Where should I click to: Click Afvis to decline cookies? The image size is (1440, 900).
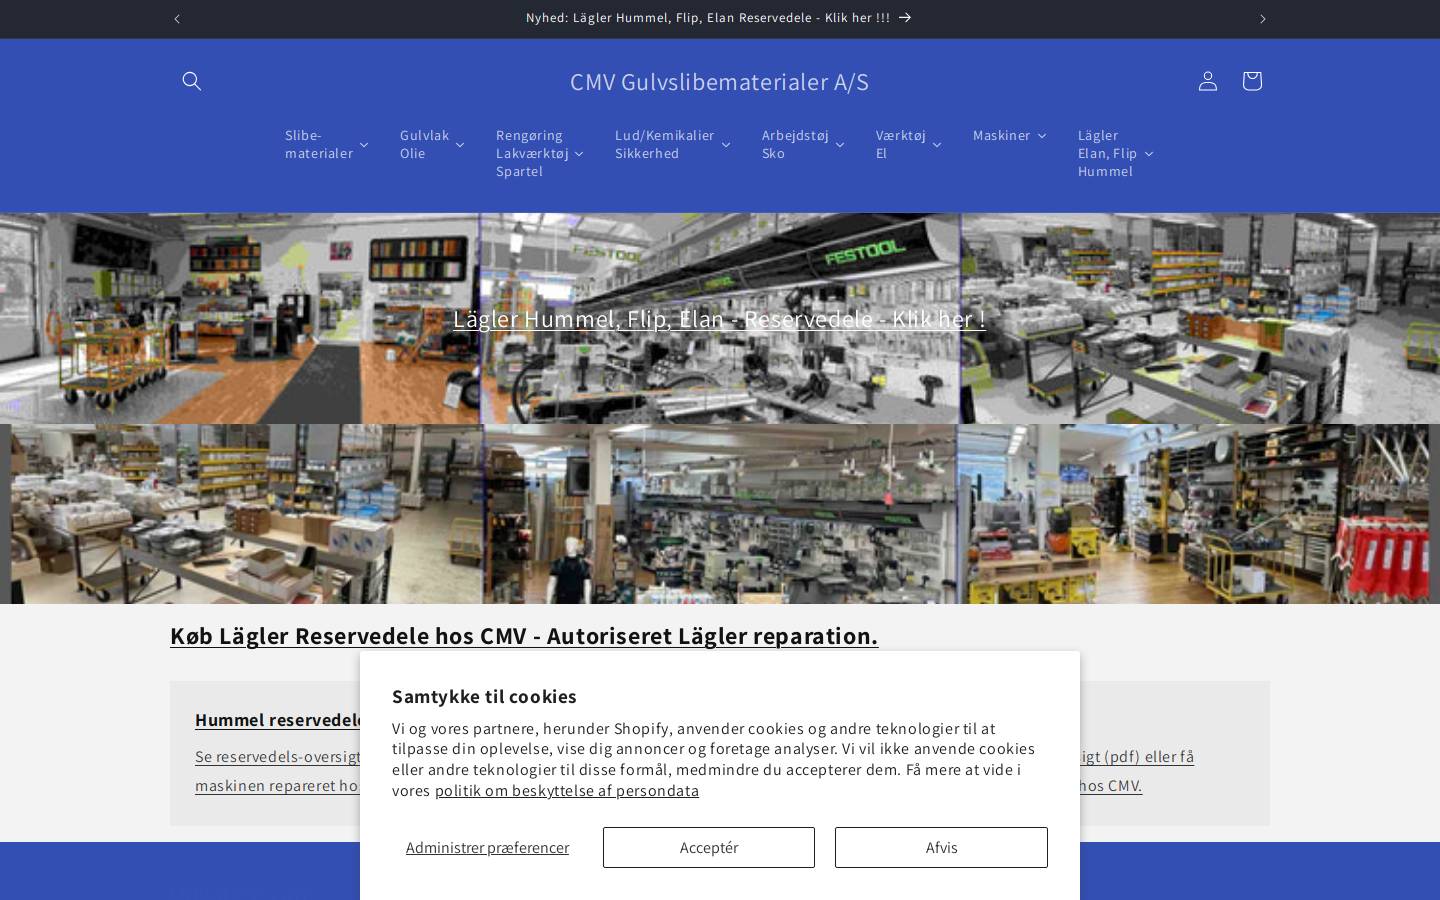[941, 848]
